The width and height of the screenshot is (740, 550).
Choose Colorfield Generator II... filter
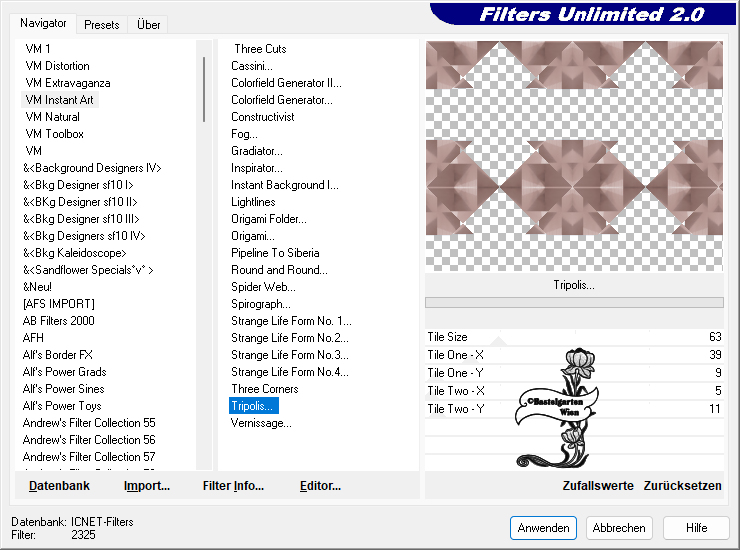coord(286,83)
